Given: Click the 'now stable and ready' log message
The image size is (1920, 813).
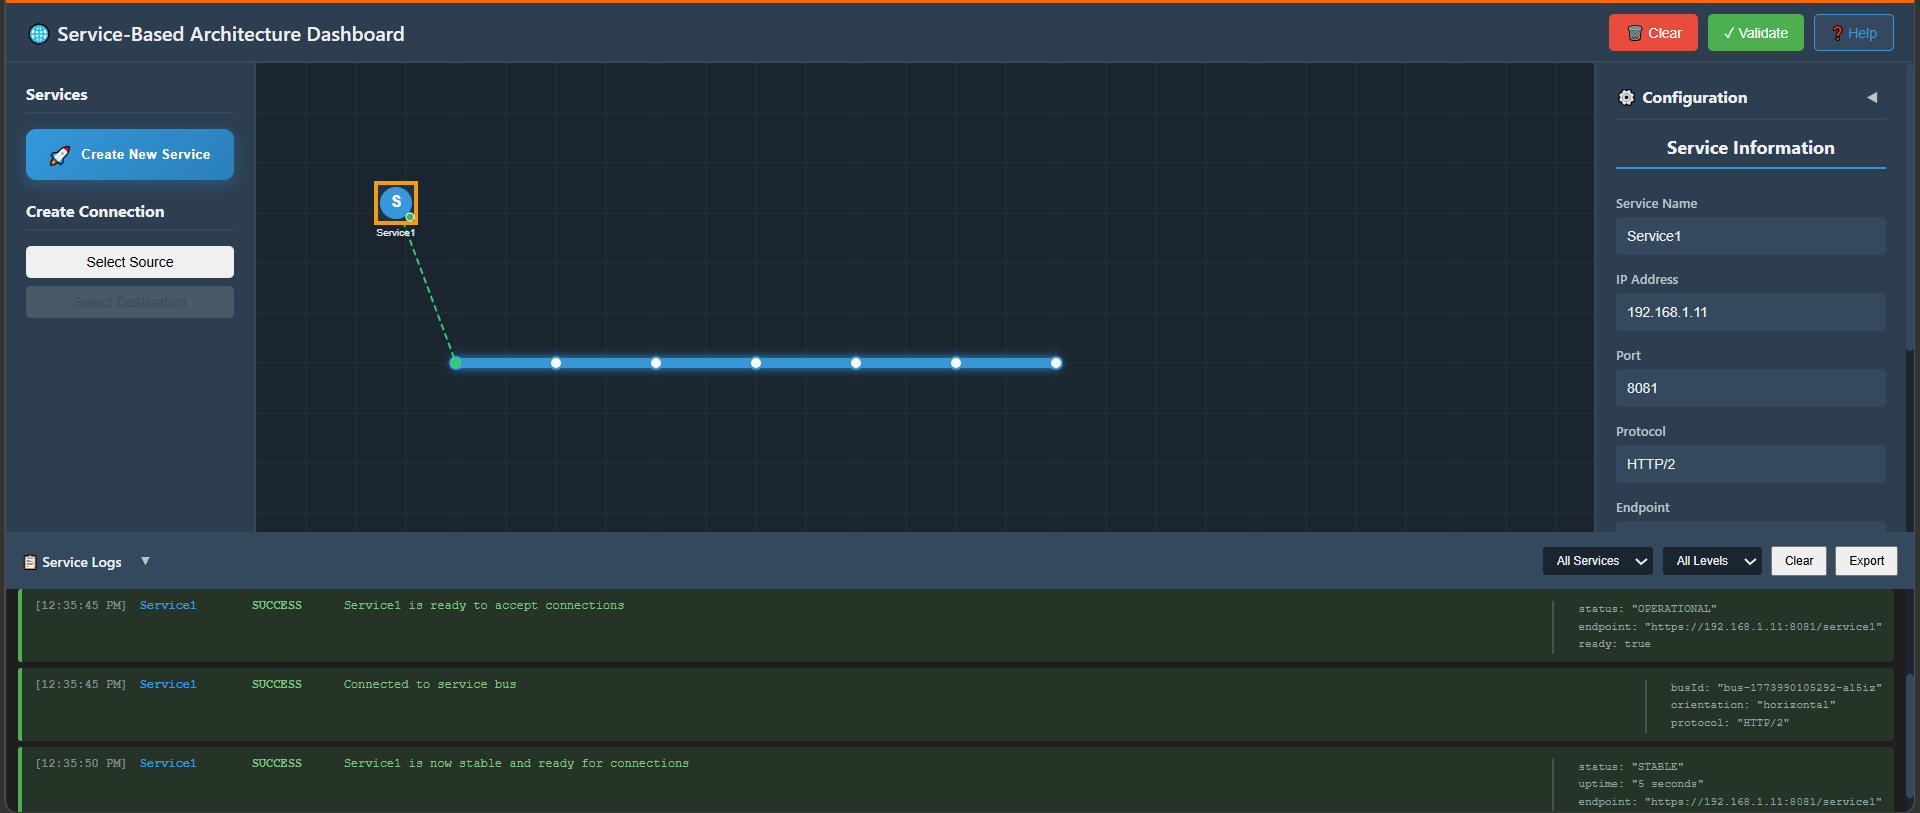Looking at the screenshot, I should pos(516,763).
